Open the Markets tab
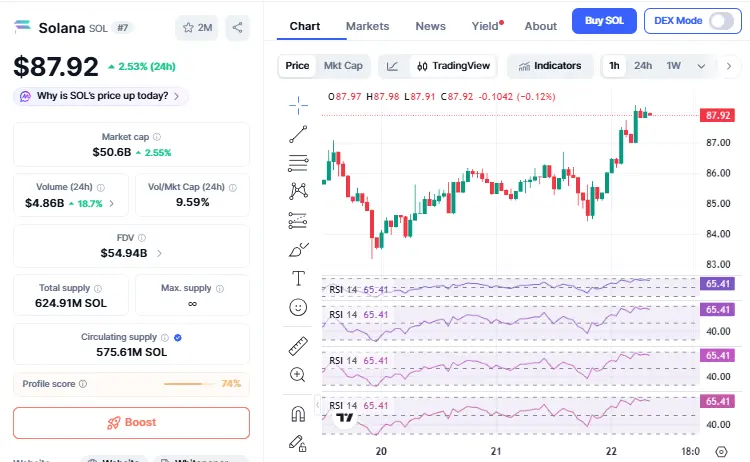Image resolution: width=750 pixels, height=462 pixels. [x=367, y=26]
